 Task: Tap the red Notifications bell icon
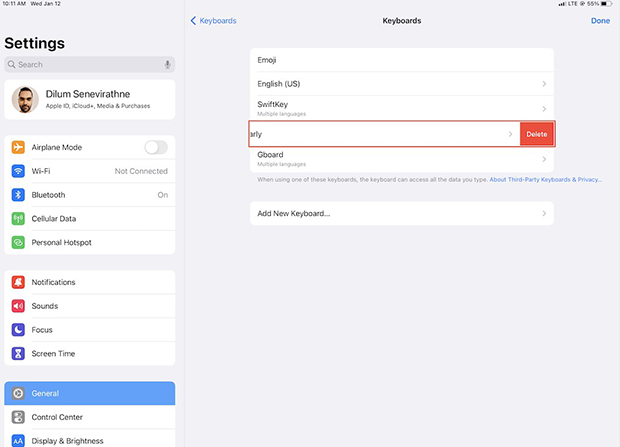tap(18, 282)
